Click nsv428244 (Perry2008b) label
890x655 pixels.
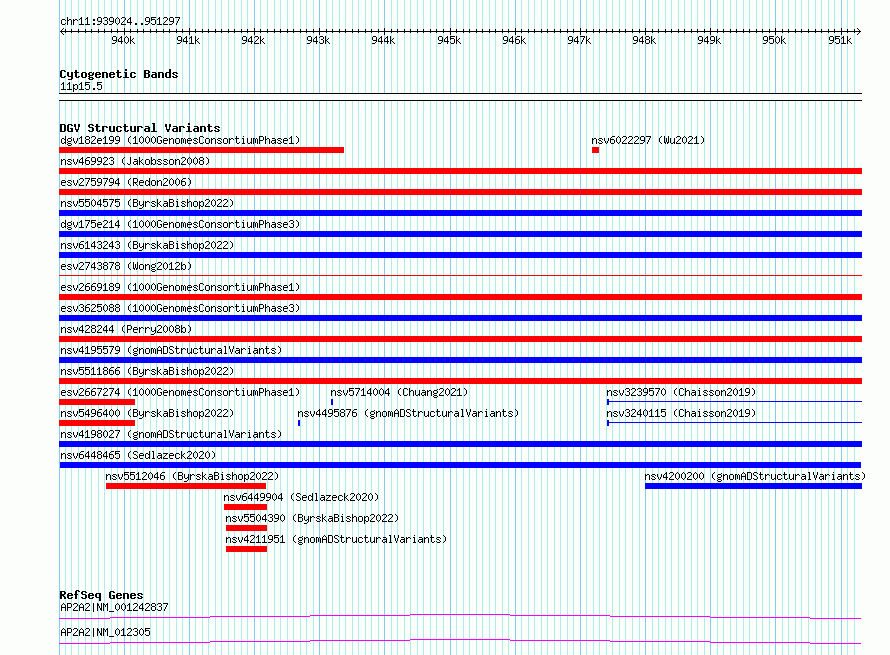[126, 329]
